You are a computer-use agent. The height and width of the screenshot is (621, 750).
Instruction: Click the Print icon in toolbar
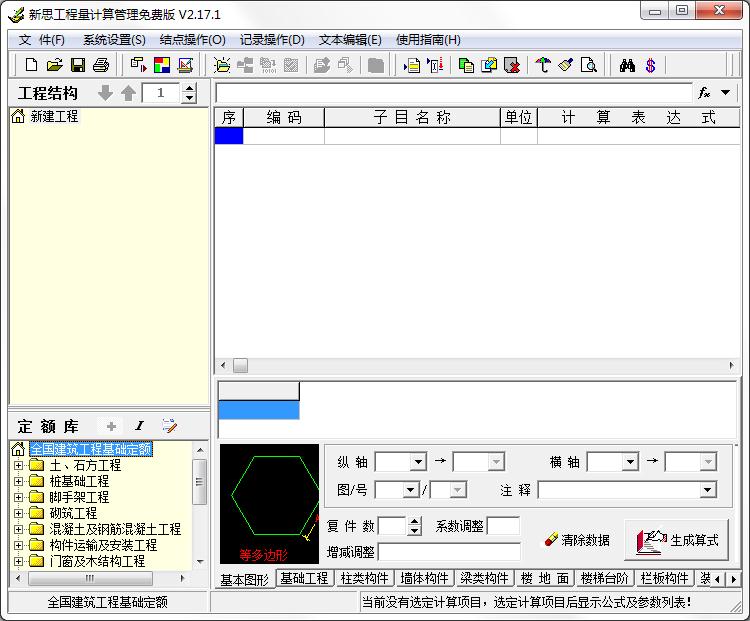(x=100, y=66)
